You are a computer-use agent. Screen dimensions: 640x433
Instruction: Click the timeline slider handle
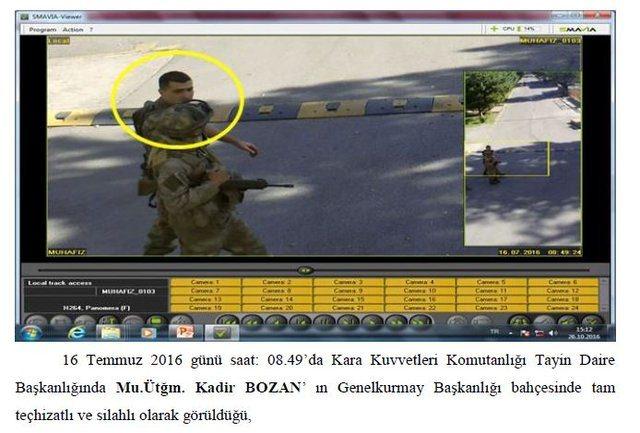click(305, 270)
